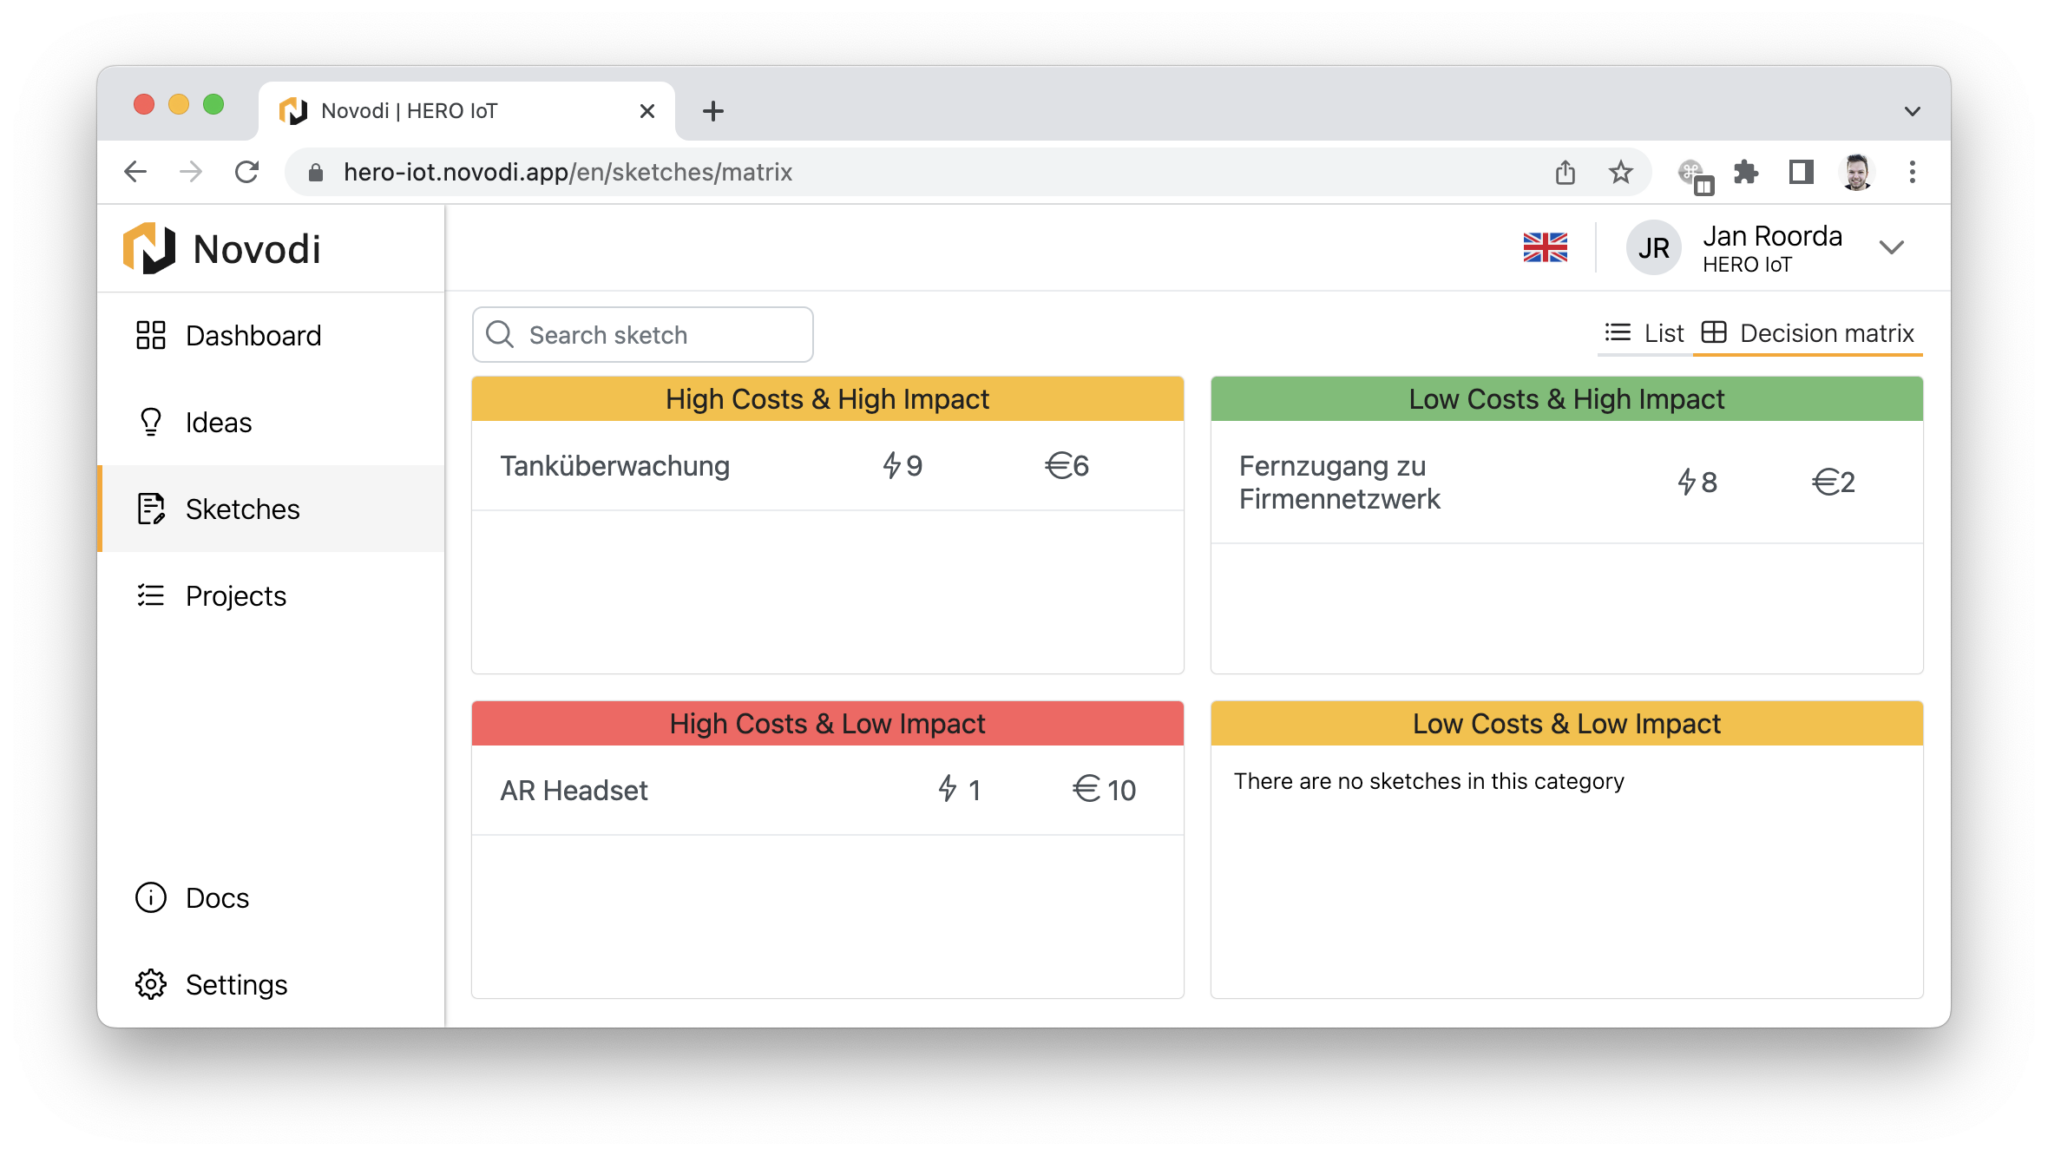The height and width of the screenshot is (1156, 2048).
Task: Expand the Jan Roorda user menu chevron
Action: coord(1891,247)
